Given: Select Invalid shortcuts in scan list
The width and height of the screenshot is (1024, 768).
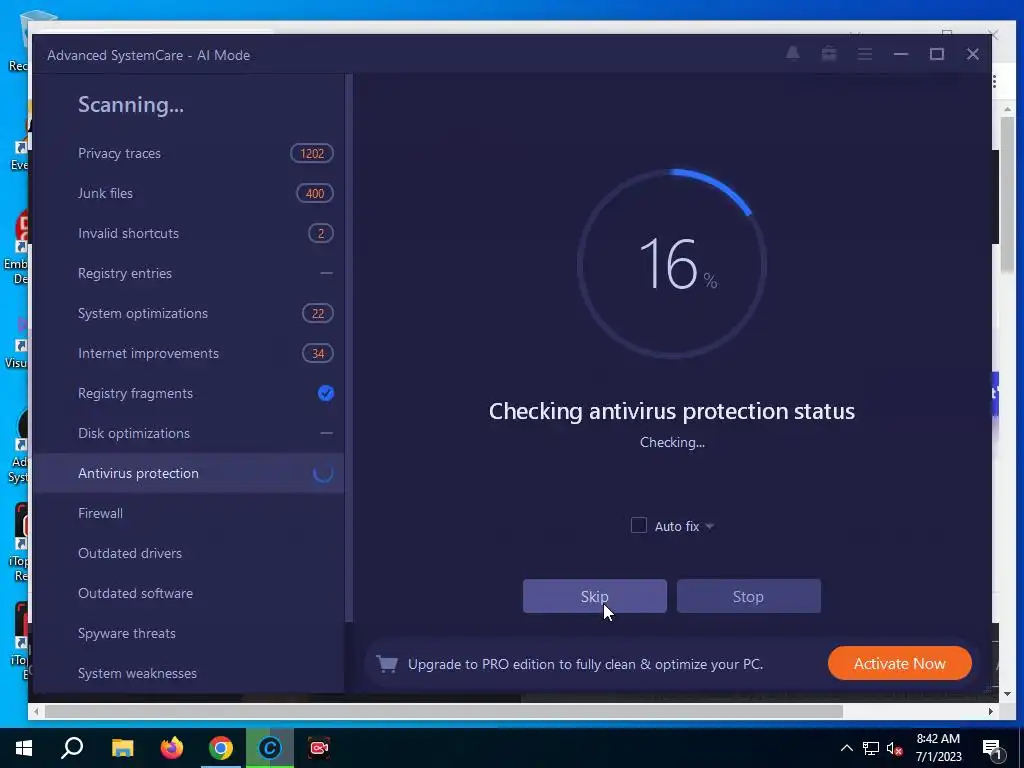Looking at the screenshot, I should [x=189, y=233].
